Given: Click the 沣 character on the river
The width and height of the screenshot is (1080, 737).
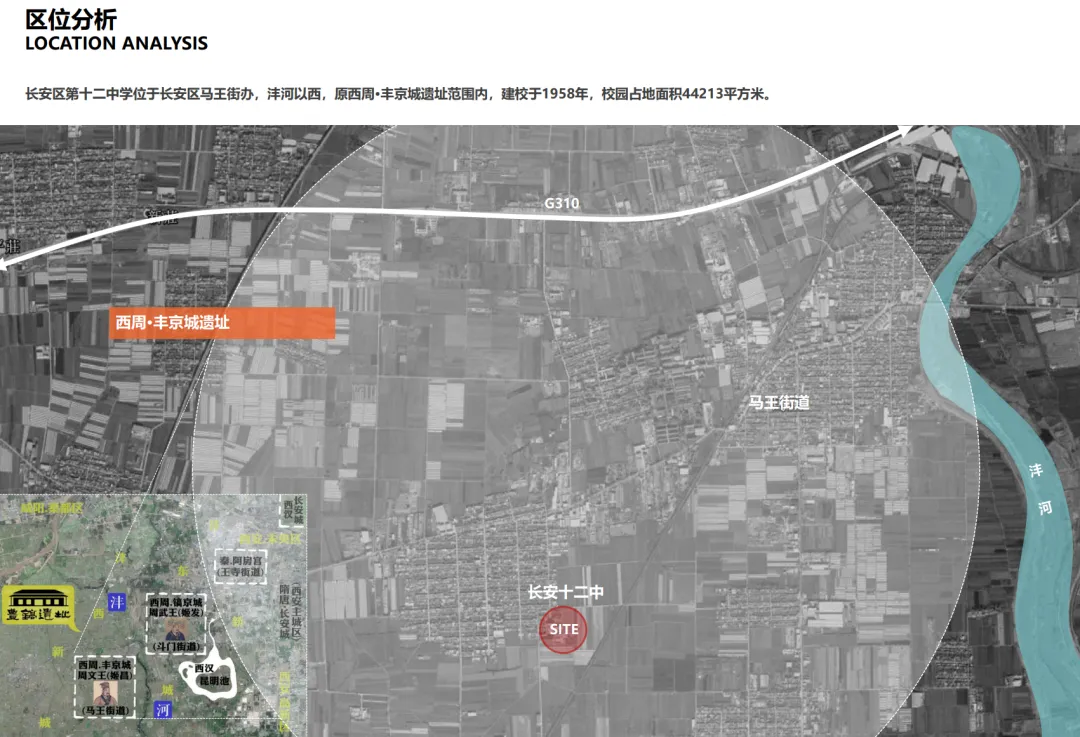Looking at the screenshot, I should [x=1036, y=470].
